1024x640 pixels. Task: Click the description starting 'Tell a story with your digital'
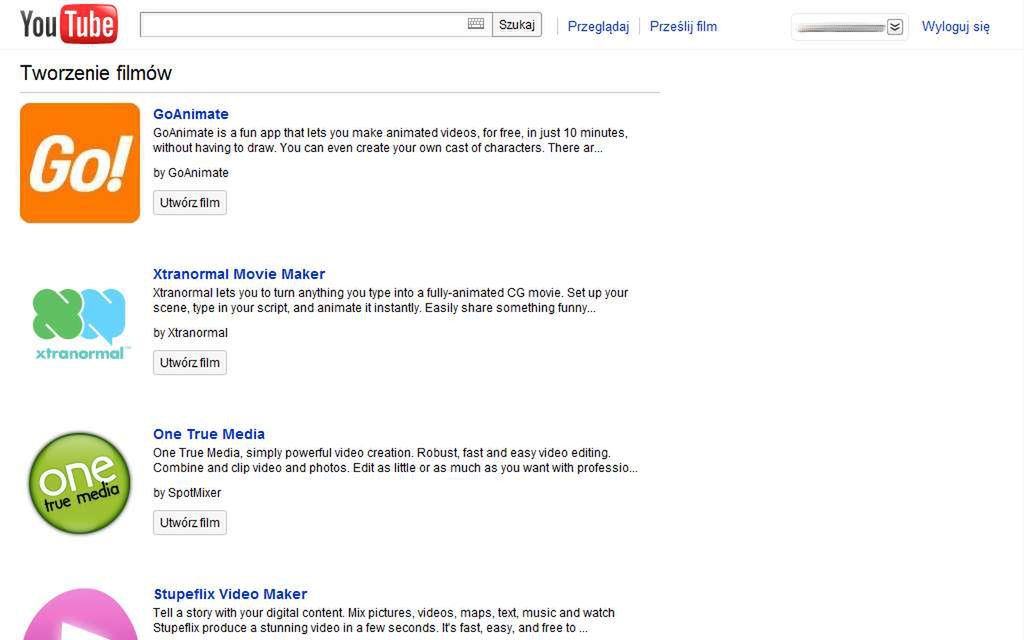tap(384, 620)
